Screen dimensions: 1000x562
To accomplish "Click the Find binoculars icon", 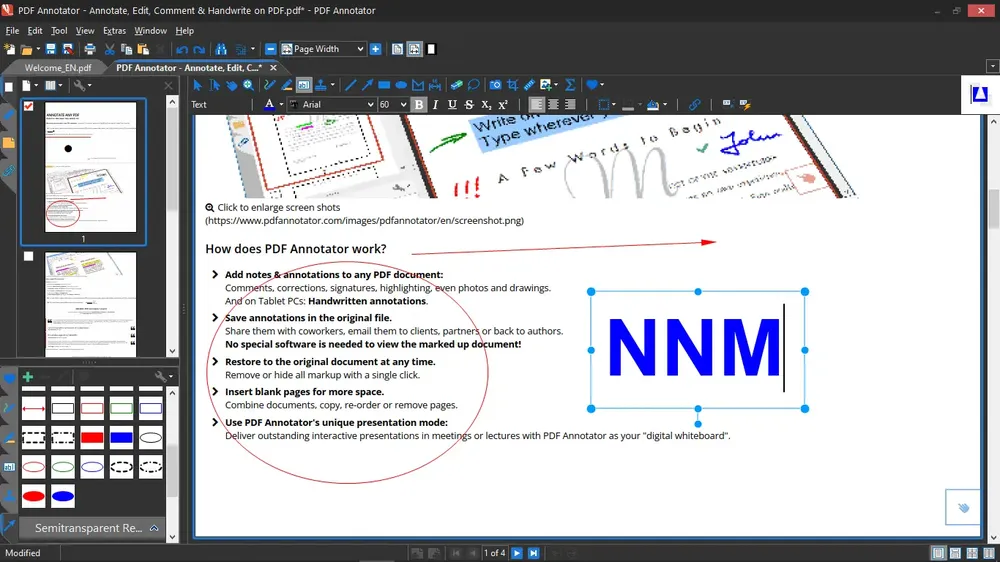I will click(221, 49).
